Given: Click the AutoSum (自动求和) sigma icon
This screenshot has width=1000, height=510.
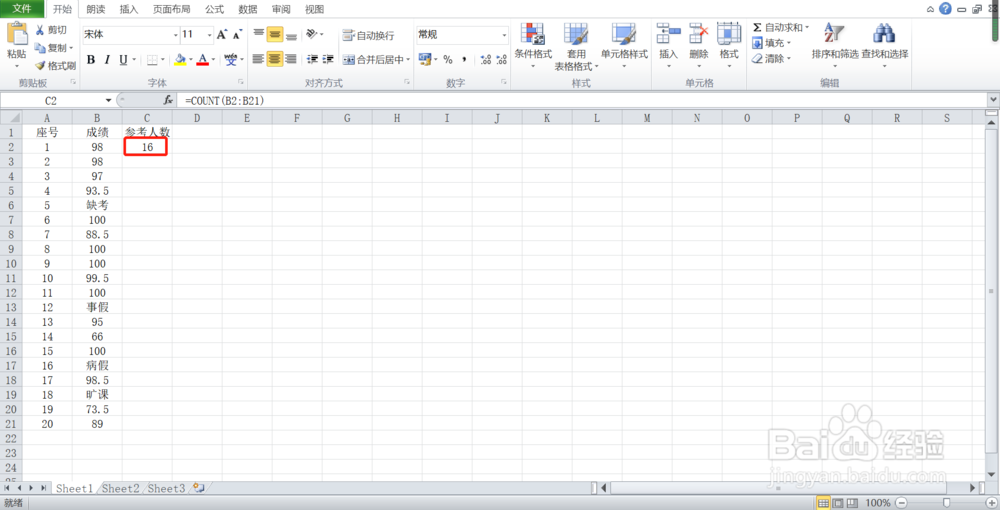Looking at the screenshot, I should click(x=757, y=27).
